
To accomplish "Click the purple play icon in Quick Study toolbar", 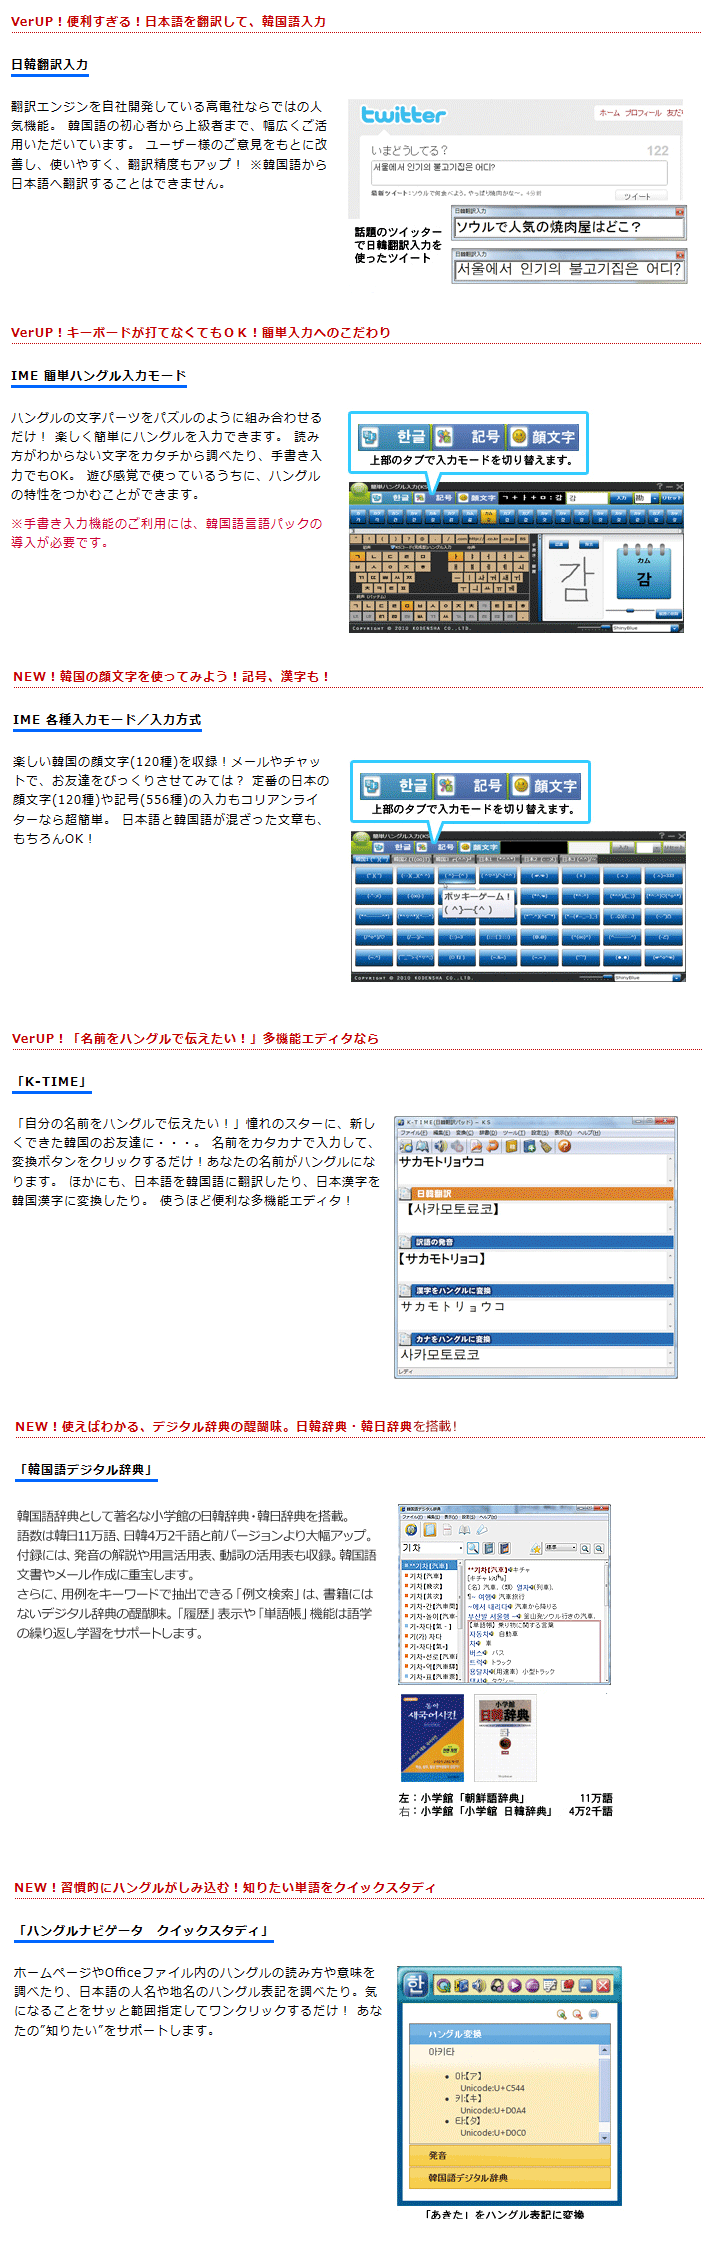I will click(x=515, y=1986).
